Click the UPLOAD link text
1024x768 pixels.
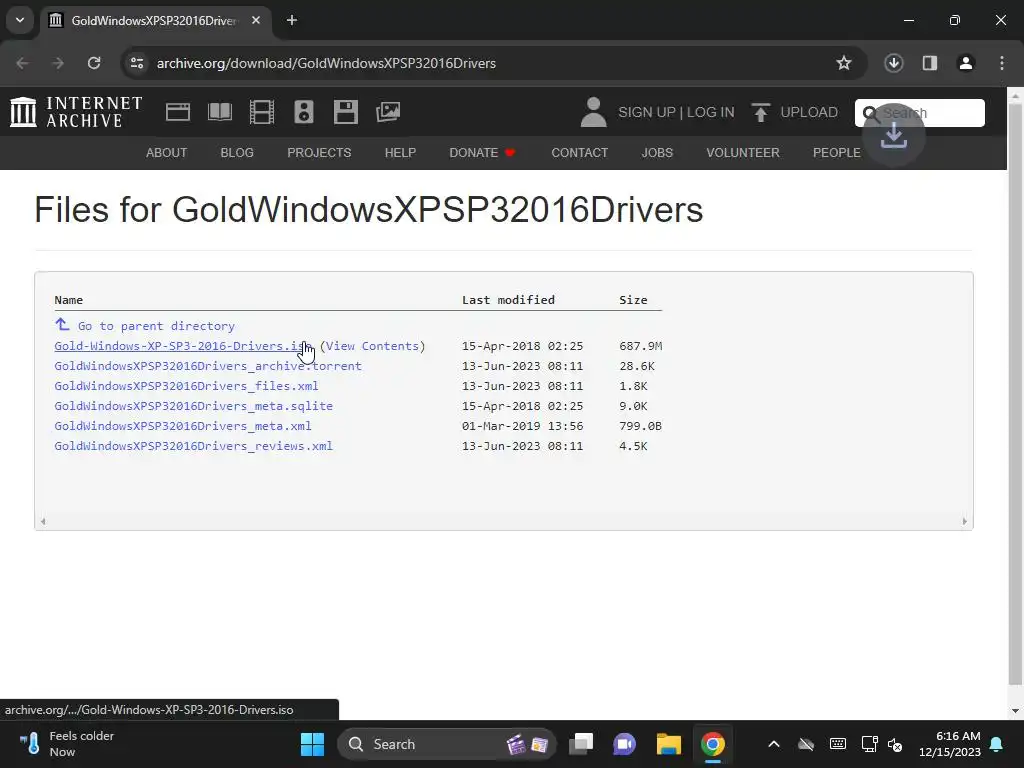point(809,112)
